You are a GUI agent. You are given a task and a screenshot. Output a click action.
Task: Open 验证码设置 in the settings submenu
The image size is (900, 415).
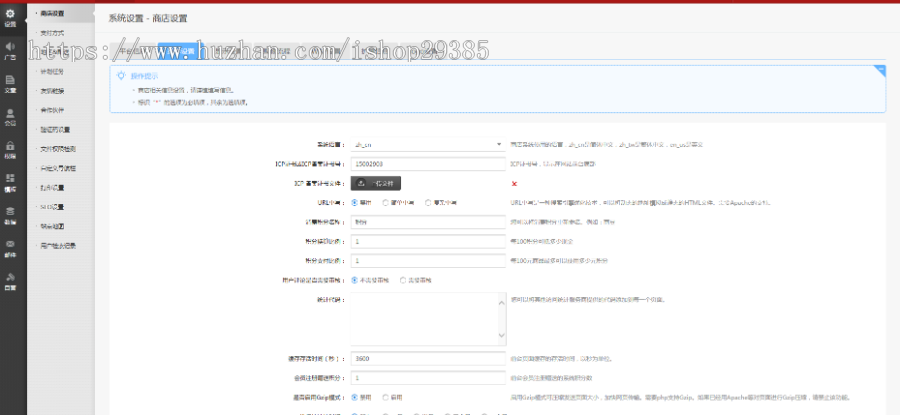pos(55,130)
